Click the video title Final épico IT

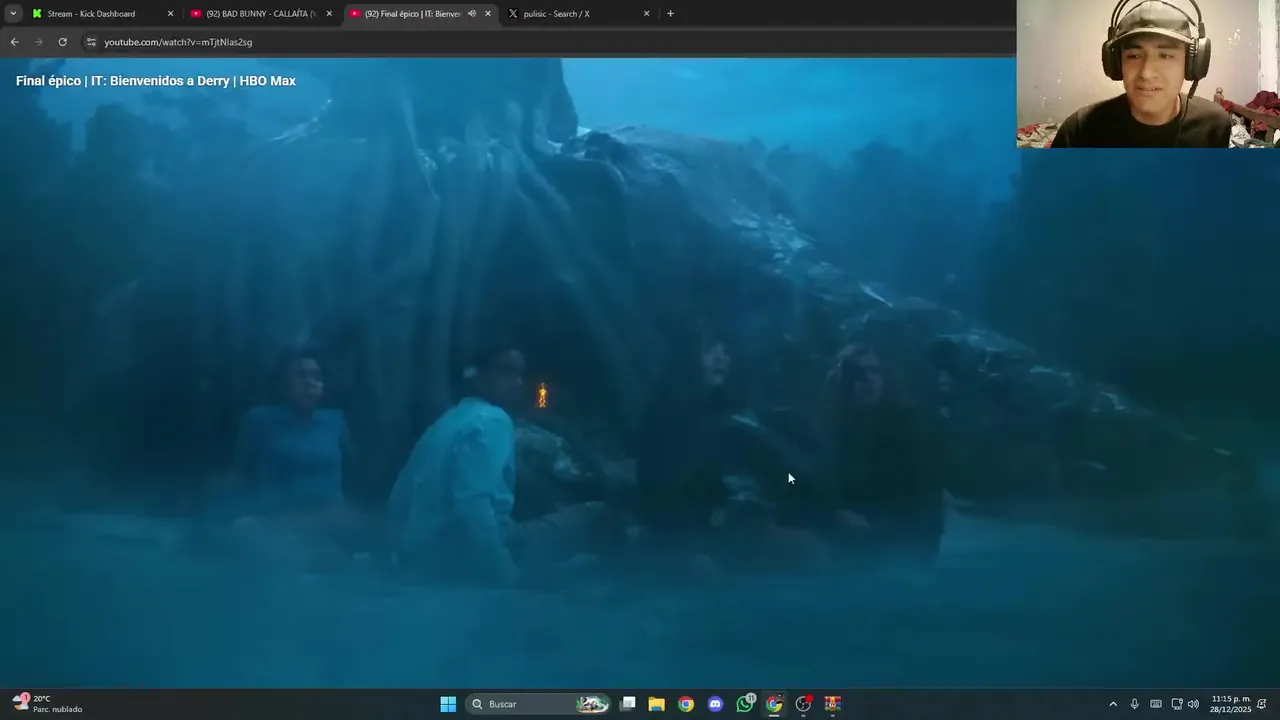point(156,81)
